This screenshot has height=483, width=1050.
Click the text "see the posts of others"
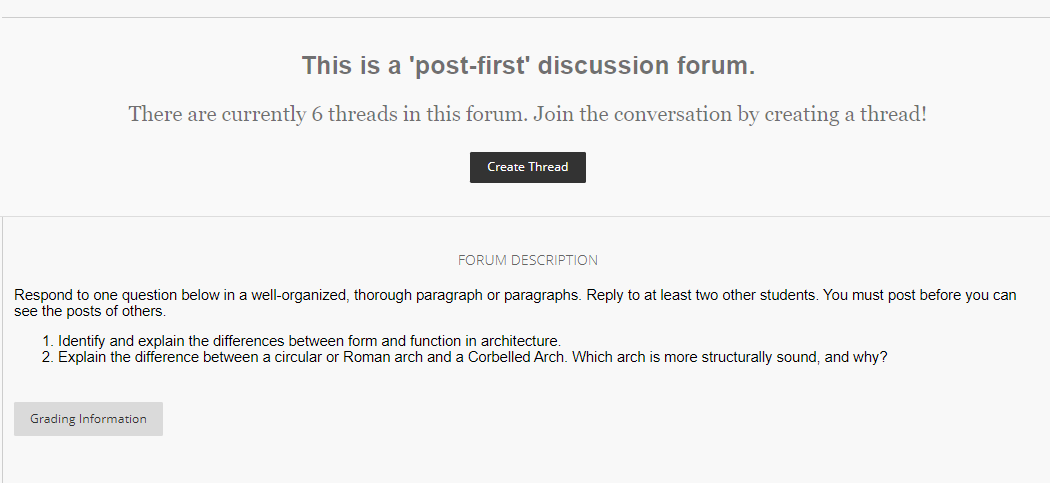pyautogui.click(x=88, y=312)
